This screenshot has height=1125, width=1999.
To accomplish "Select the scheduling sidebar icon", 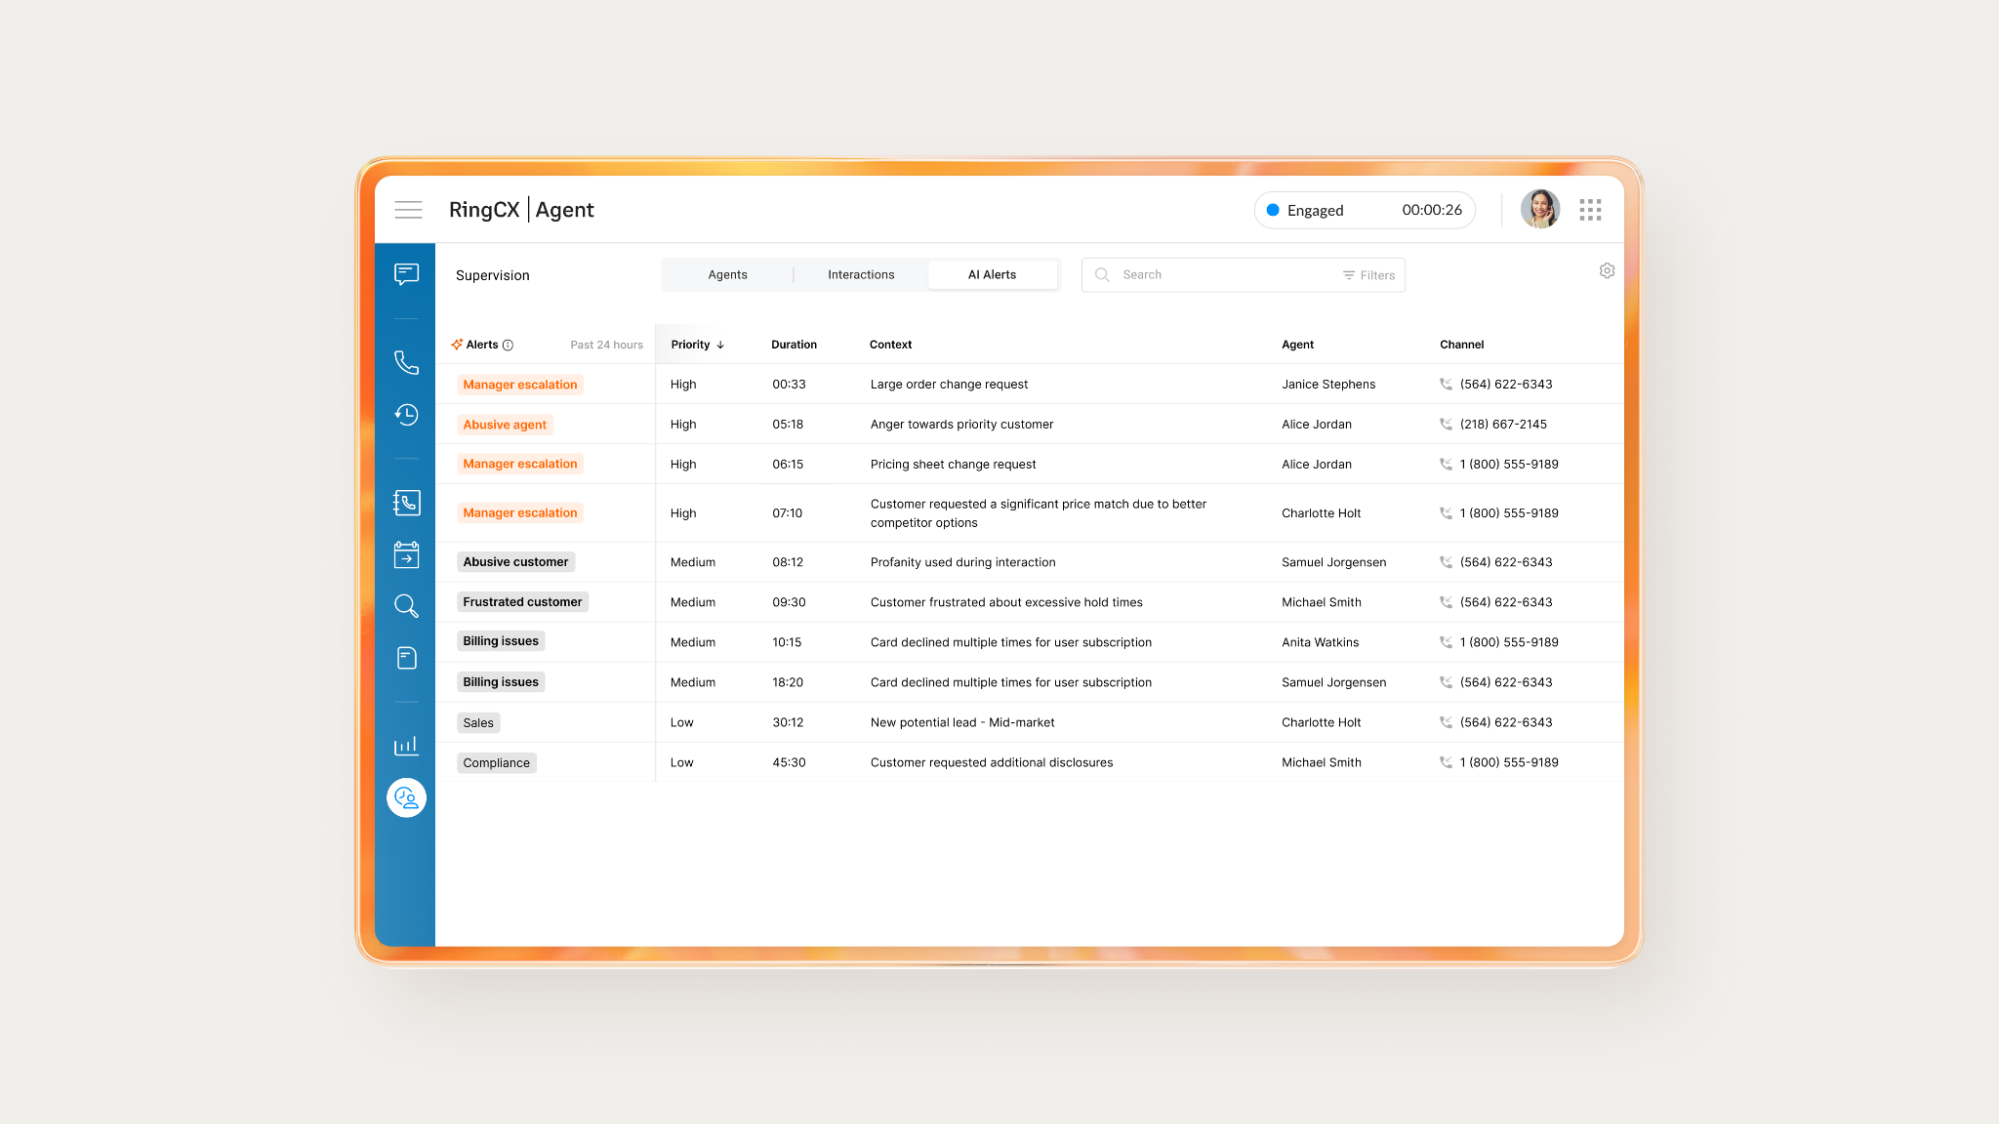I will pyautogui.click(x=406, y=554).
